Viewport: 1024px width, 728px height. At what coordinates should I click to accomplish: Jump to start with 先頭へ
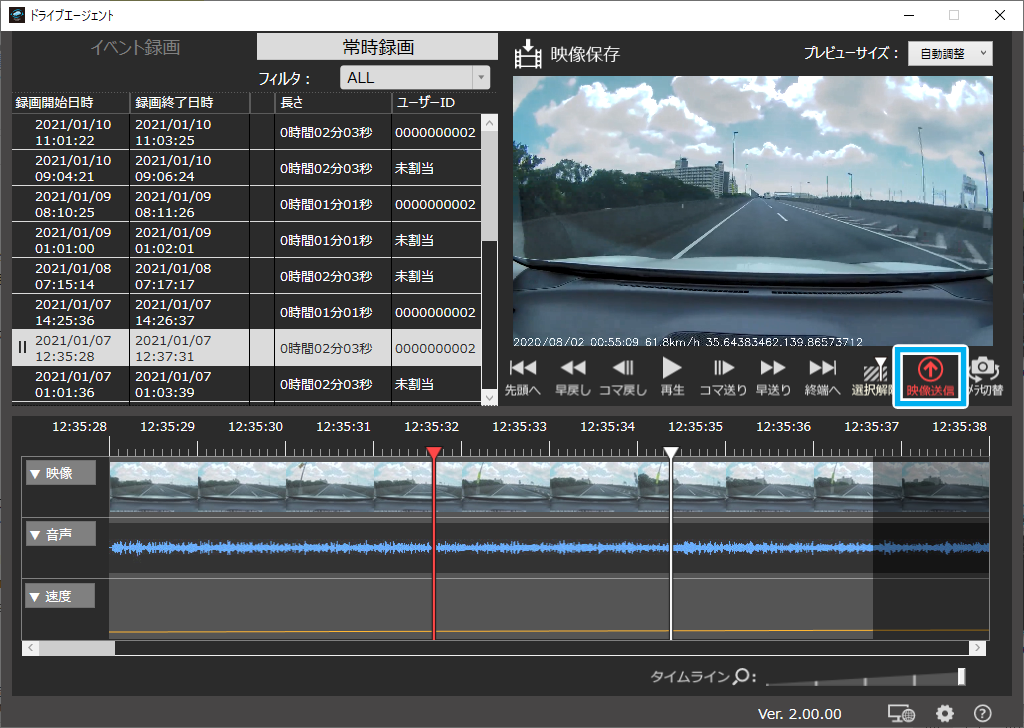point(523,369)
